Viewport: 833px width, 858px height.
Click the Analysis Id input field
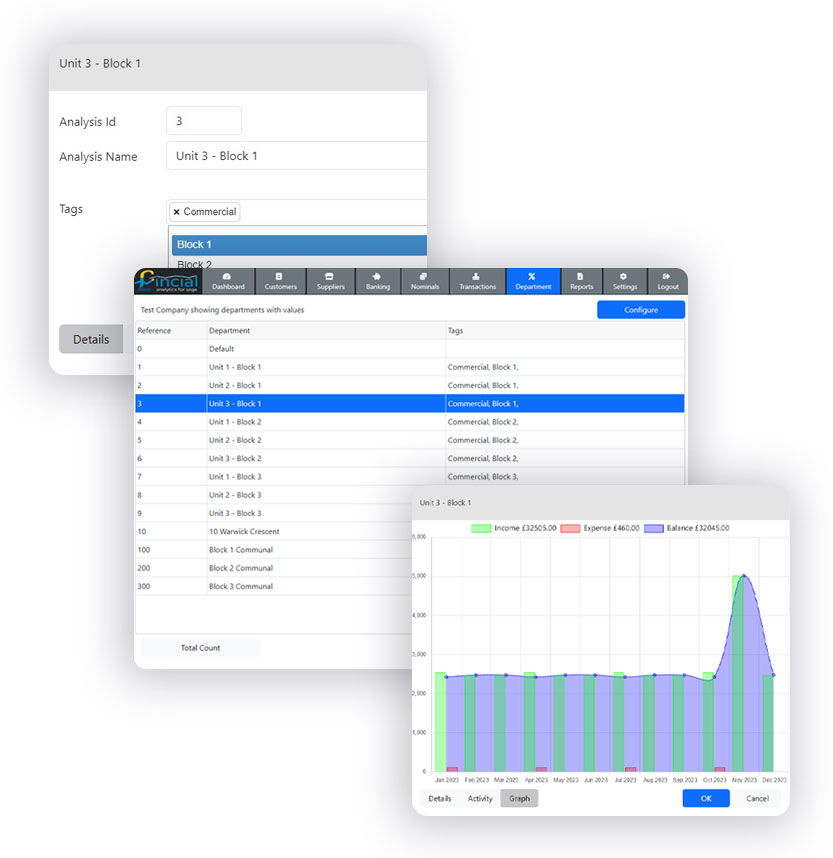204,121
